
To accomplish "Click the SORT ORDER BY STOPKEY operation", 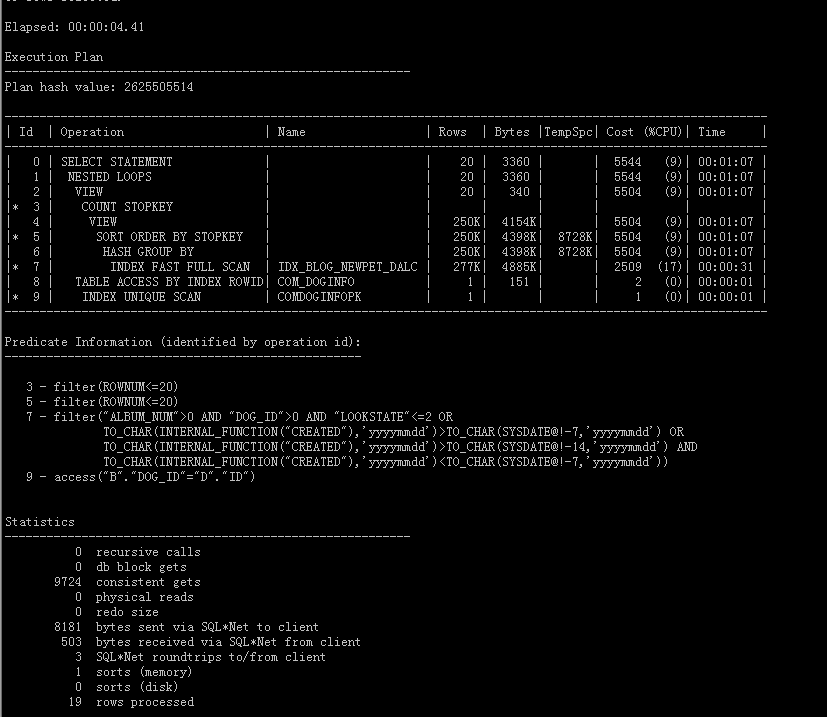I will (x=170, y=237).
